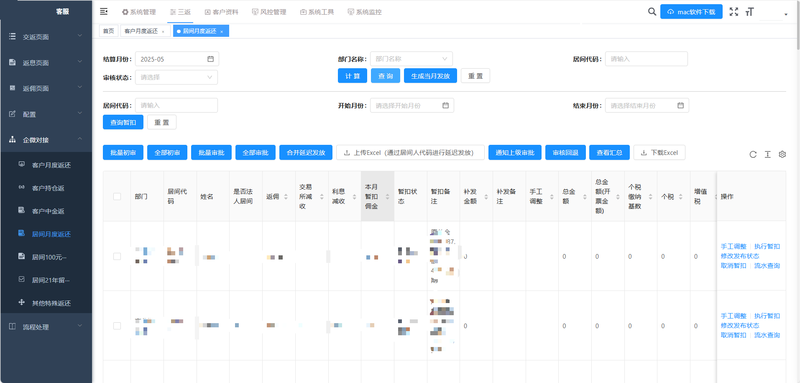The height and width of the screenshot is (383, 800).
Task: Switch to the 客户月度返还 tab
Action: click(145, 31)
